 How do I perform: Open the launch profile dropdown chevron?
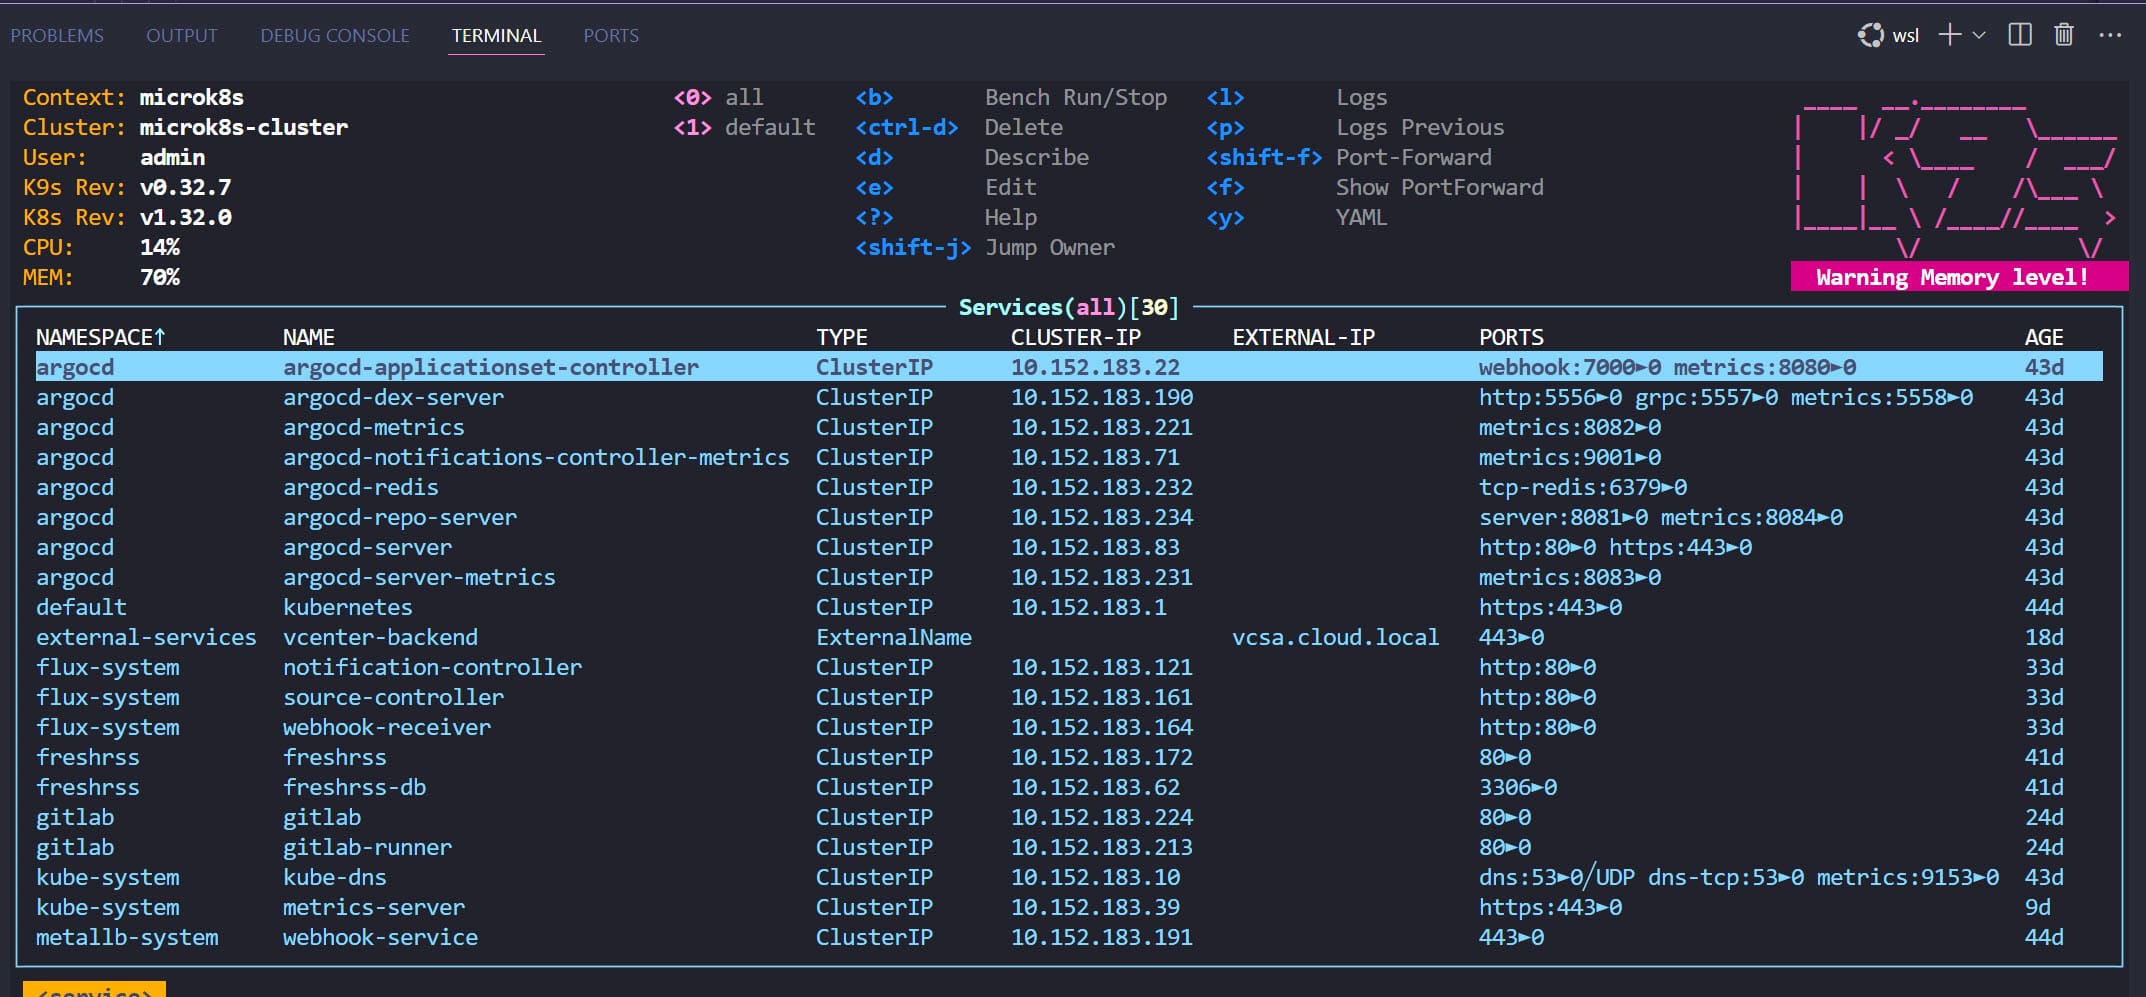1979,35
